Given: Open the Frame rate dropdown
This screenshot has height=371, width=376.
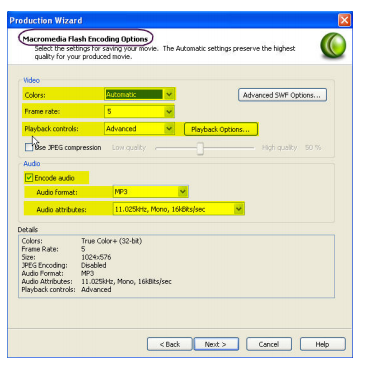Looking at the screenshot, I should coord(139,112).
